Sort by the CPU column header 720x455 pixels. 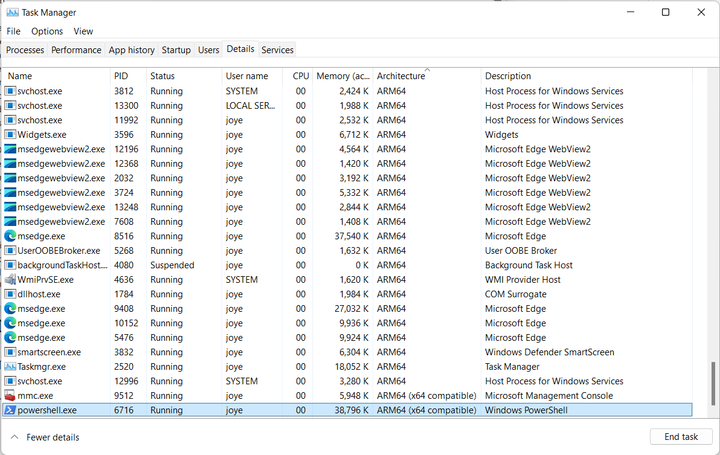tap(298, 76)
